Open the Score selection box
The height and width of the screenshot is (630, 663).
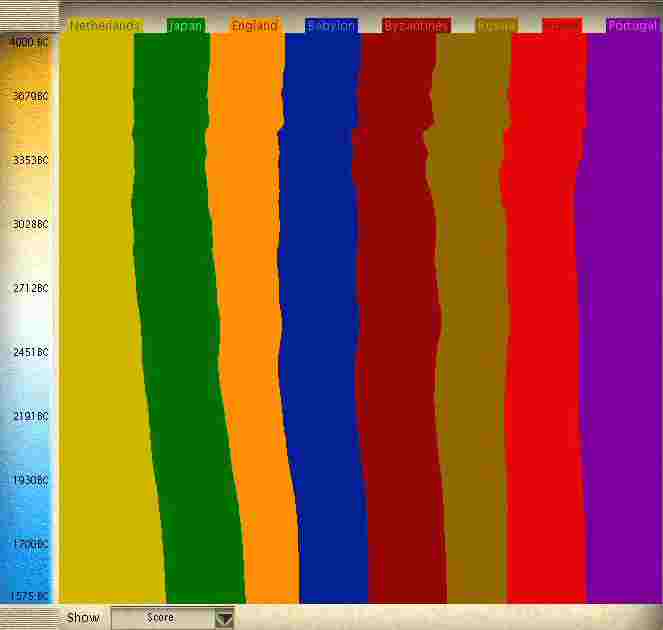[x=162, y=618]
